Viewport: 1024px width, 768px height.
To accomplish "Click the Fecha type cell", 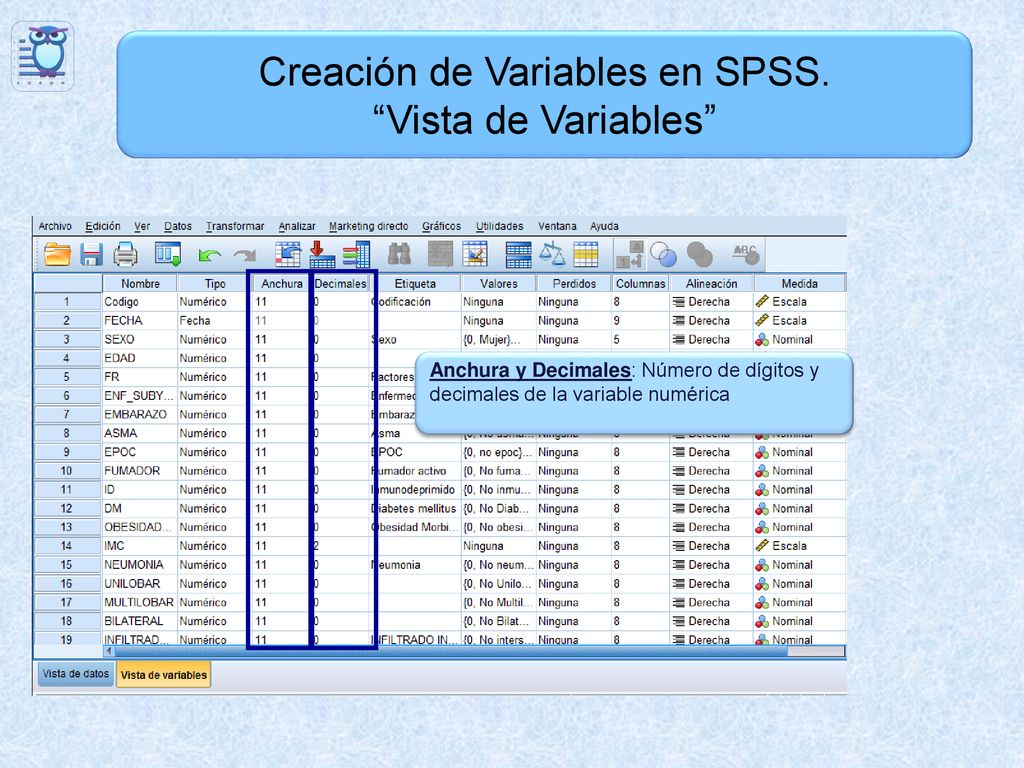I will (213, 321).
